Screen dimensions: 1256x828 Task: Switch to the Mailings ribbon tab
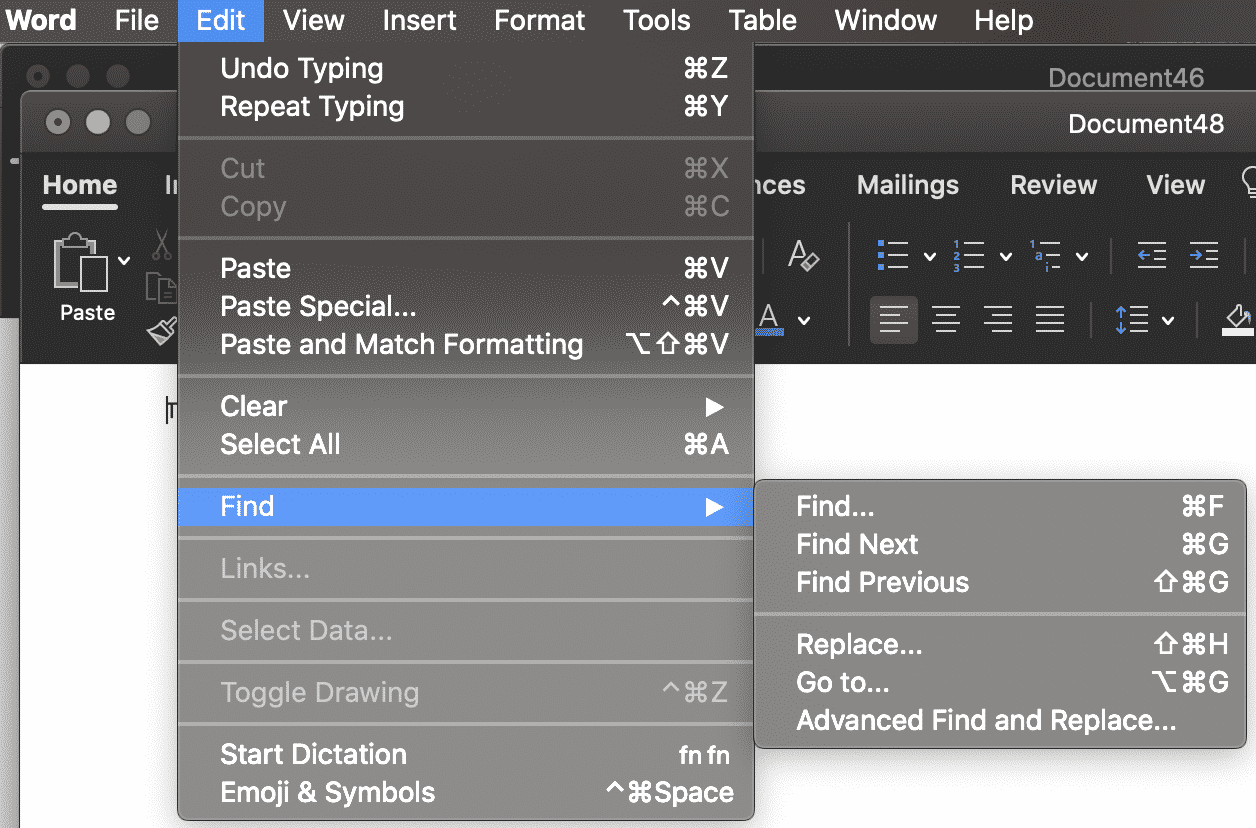coord(907,185)
